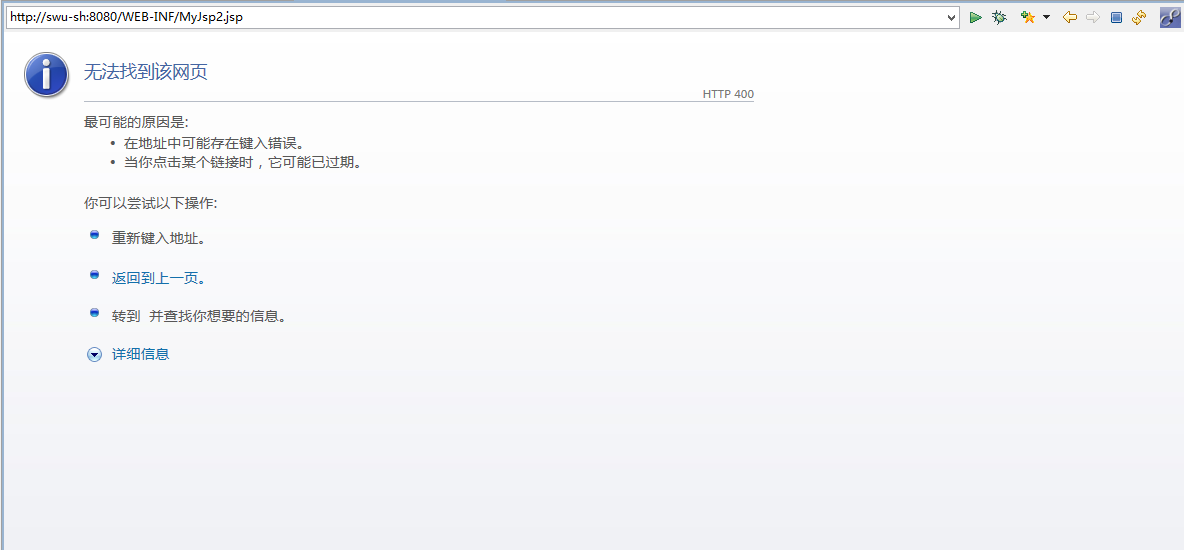The image size is (1184, 550).
Task: Stop loading with the blue square icon
Action: (x=1116, y=17)
